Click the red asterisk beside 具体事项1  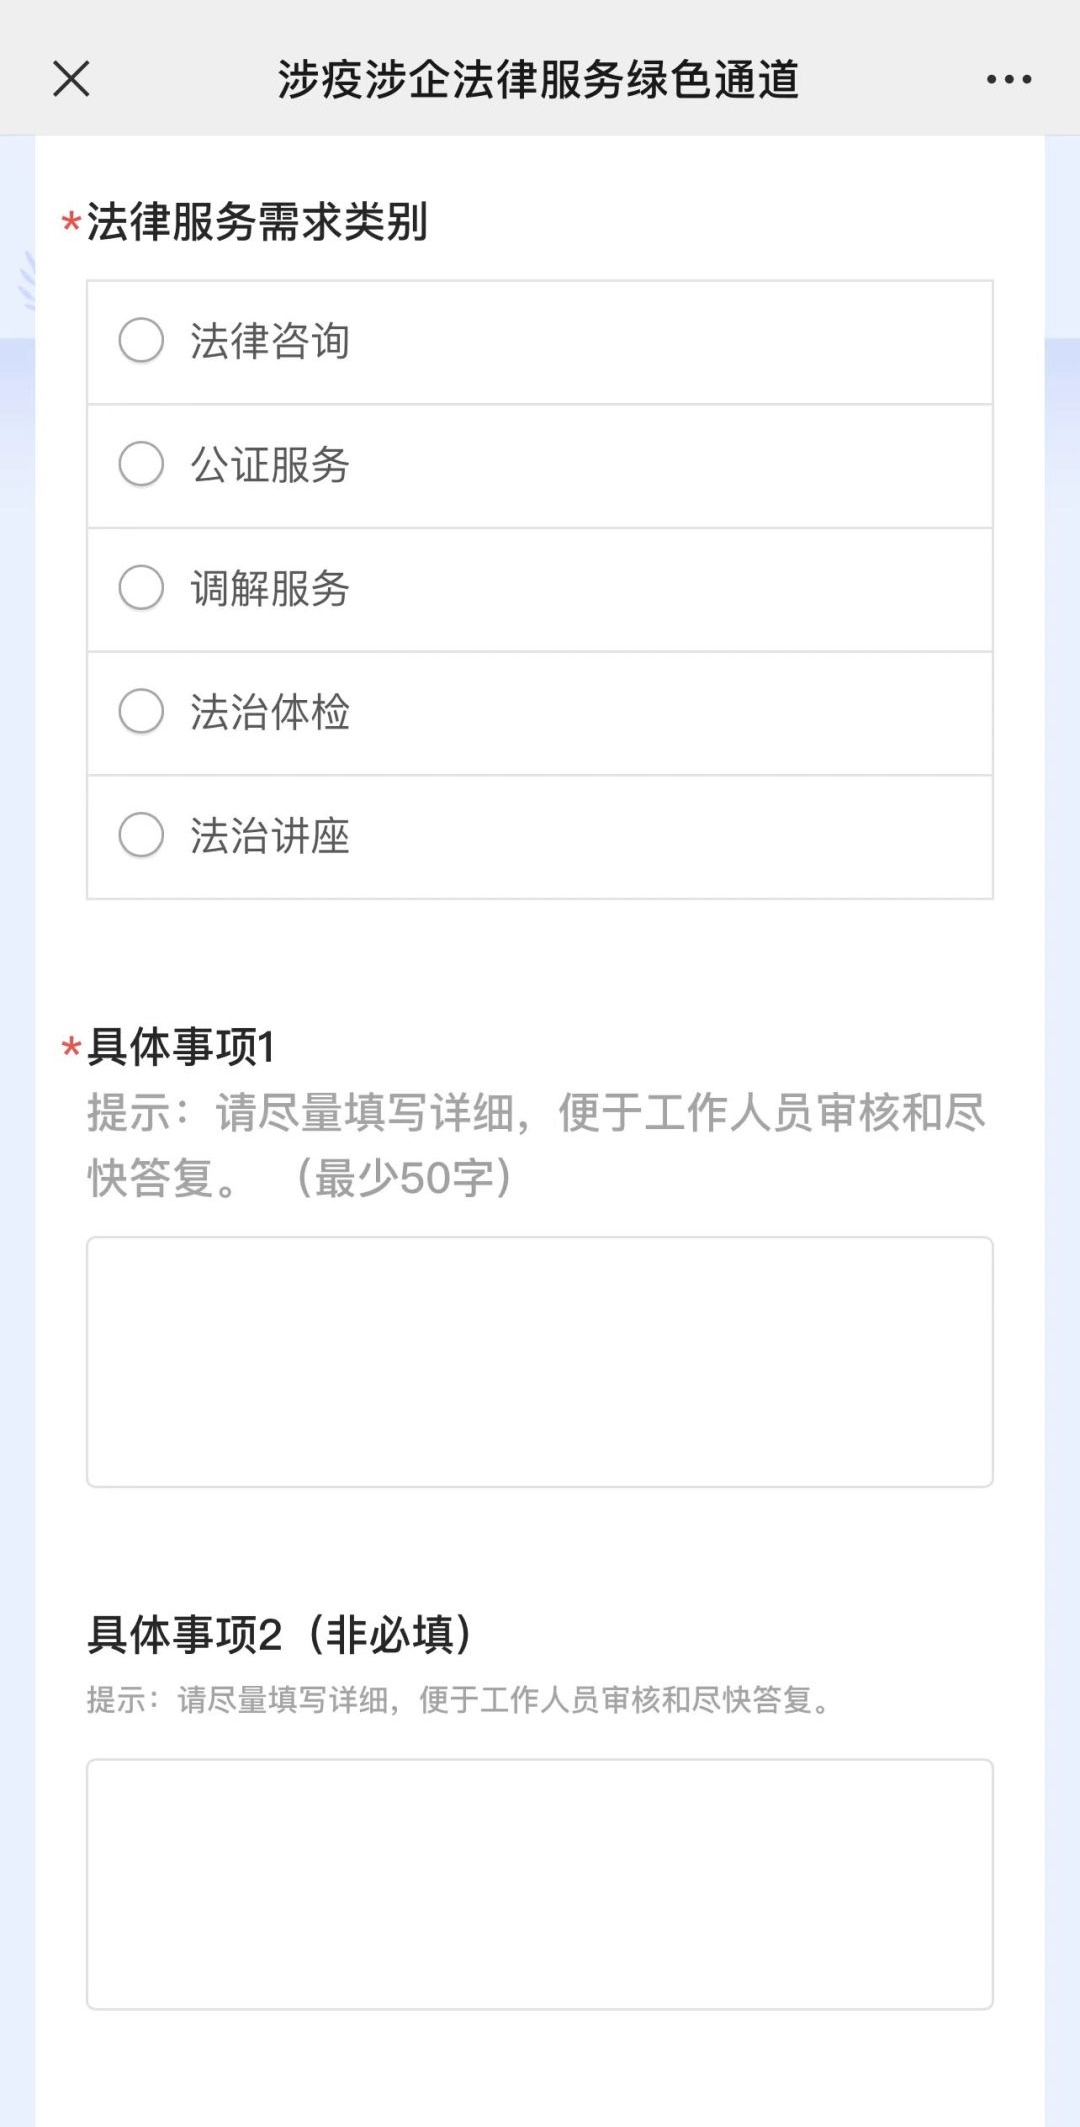point(71,1048)
